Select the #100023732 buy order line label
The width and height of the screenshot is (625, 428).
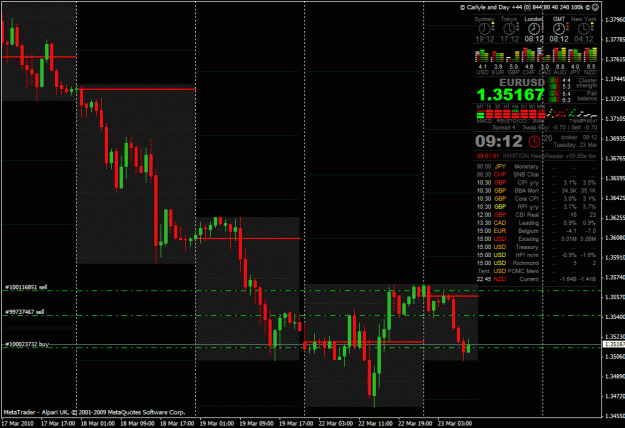(x=27, y=344)
